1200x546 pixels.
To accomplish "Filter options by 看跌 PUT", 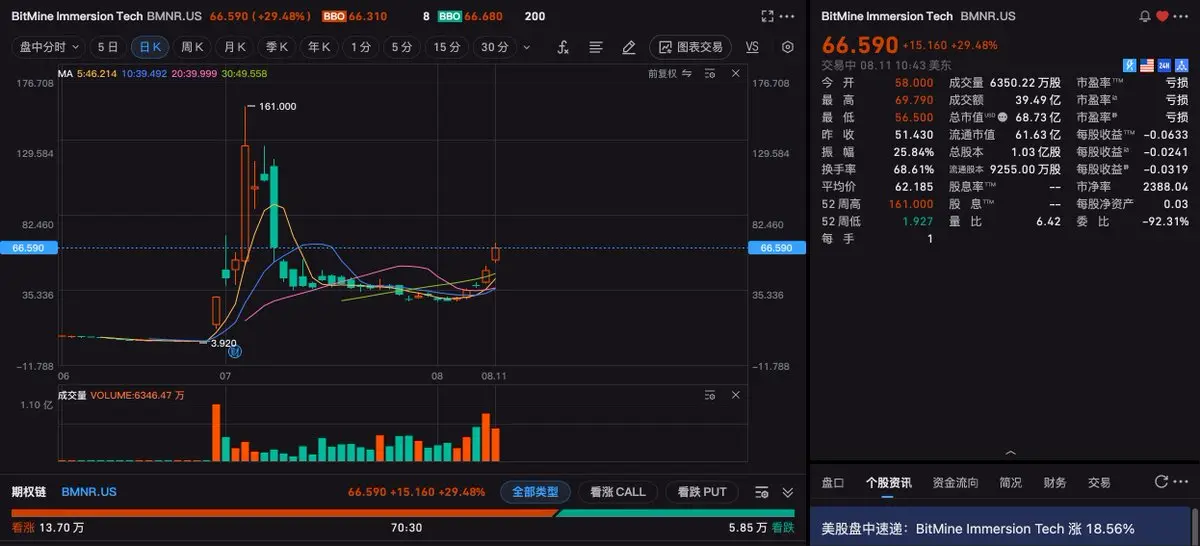I will click(x=702, y=492).
